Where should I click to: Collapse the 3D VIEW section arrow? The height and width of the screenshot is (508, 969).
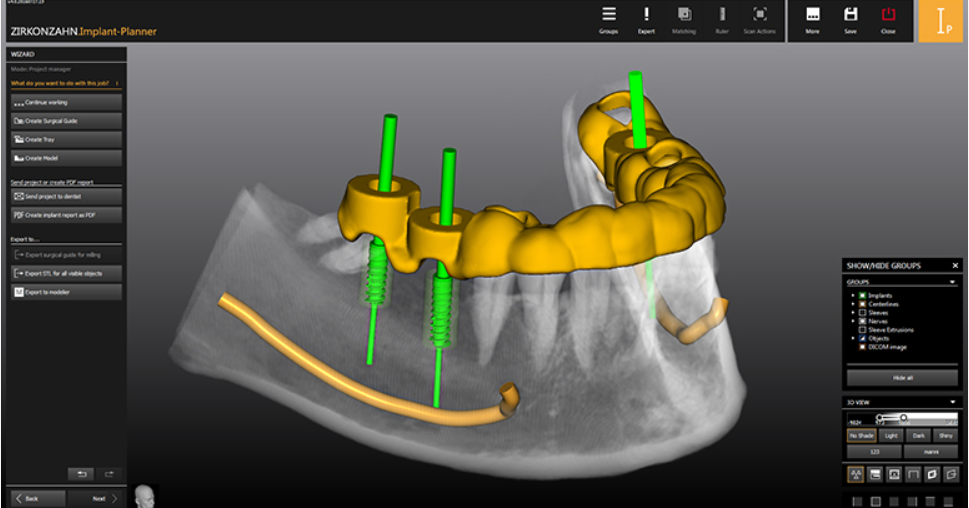(952, 402)
